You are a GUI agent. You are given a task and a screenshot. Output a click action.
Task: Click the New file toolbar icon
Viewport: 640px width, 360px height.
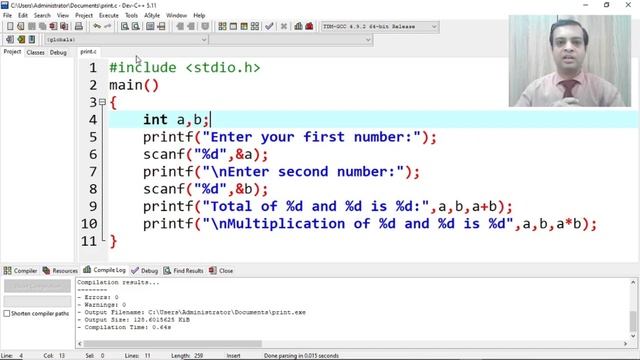10,27
